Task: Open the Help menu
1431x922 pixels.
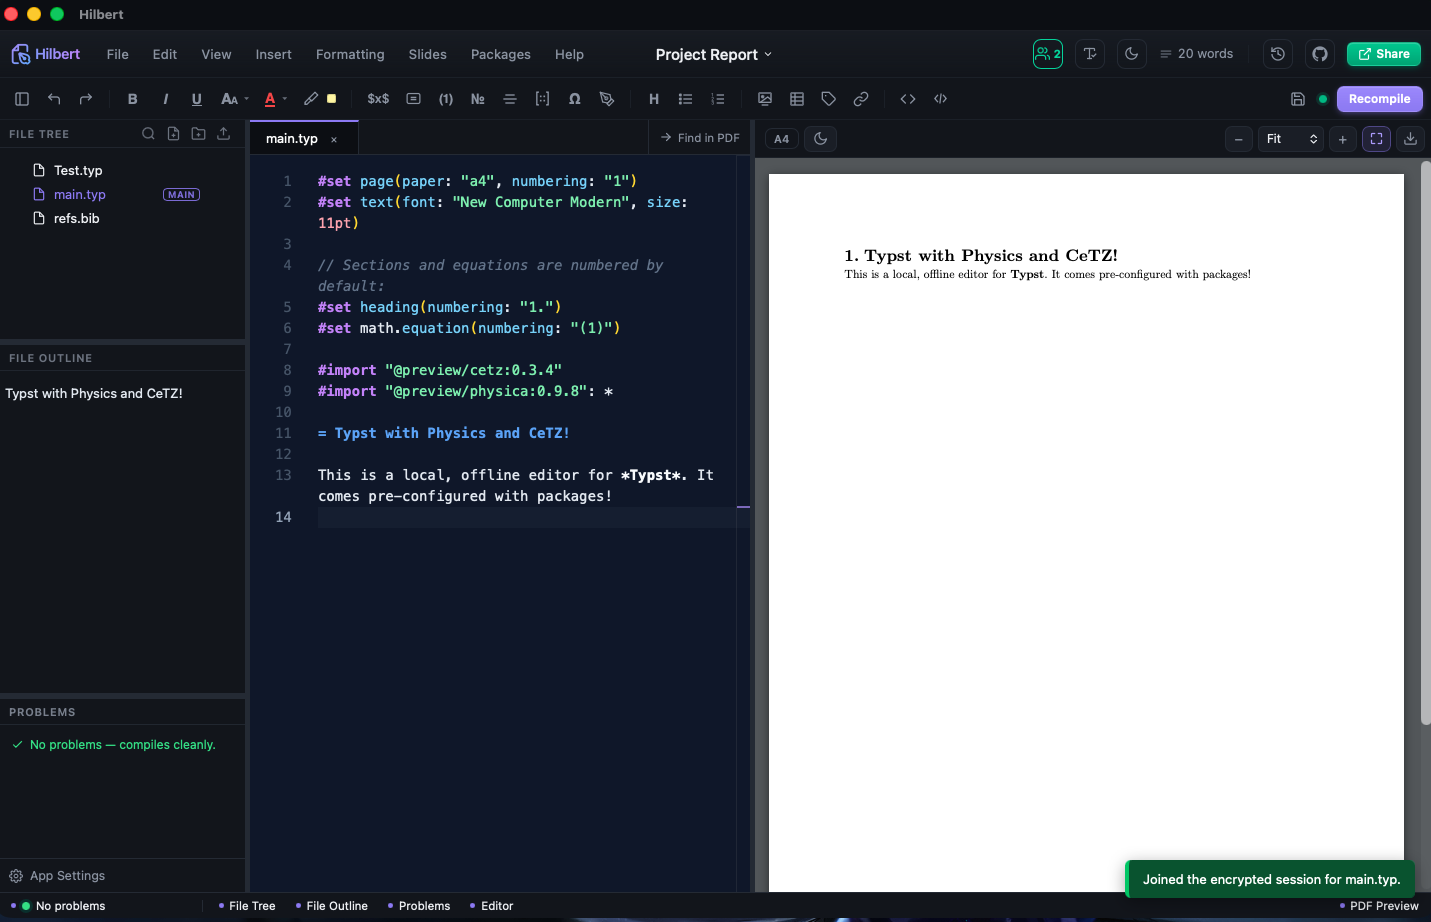Action: tap(570, 54)
